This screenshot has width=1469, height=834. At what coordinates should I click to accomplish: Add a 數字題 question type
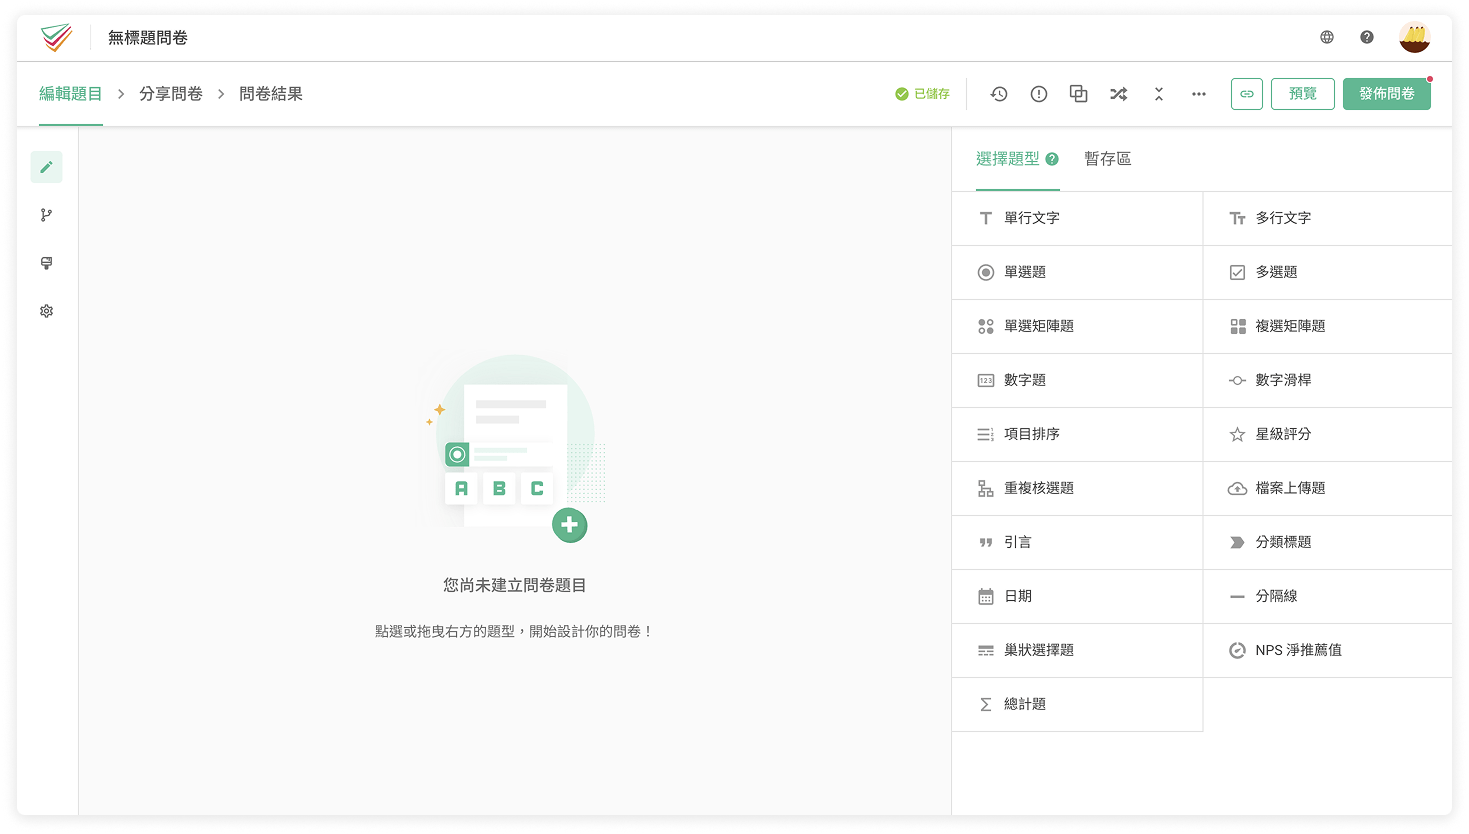tap(1077, 380)
